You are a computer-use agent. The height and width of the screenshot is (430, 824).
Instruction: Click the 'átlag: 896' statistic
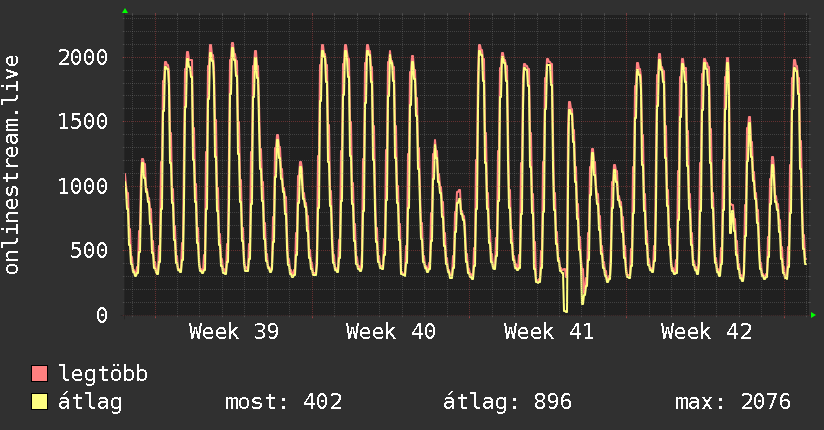click(507, 402)
